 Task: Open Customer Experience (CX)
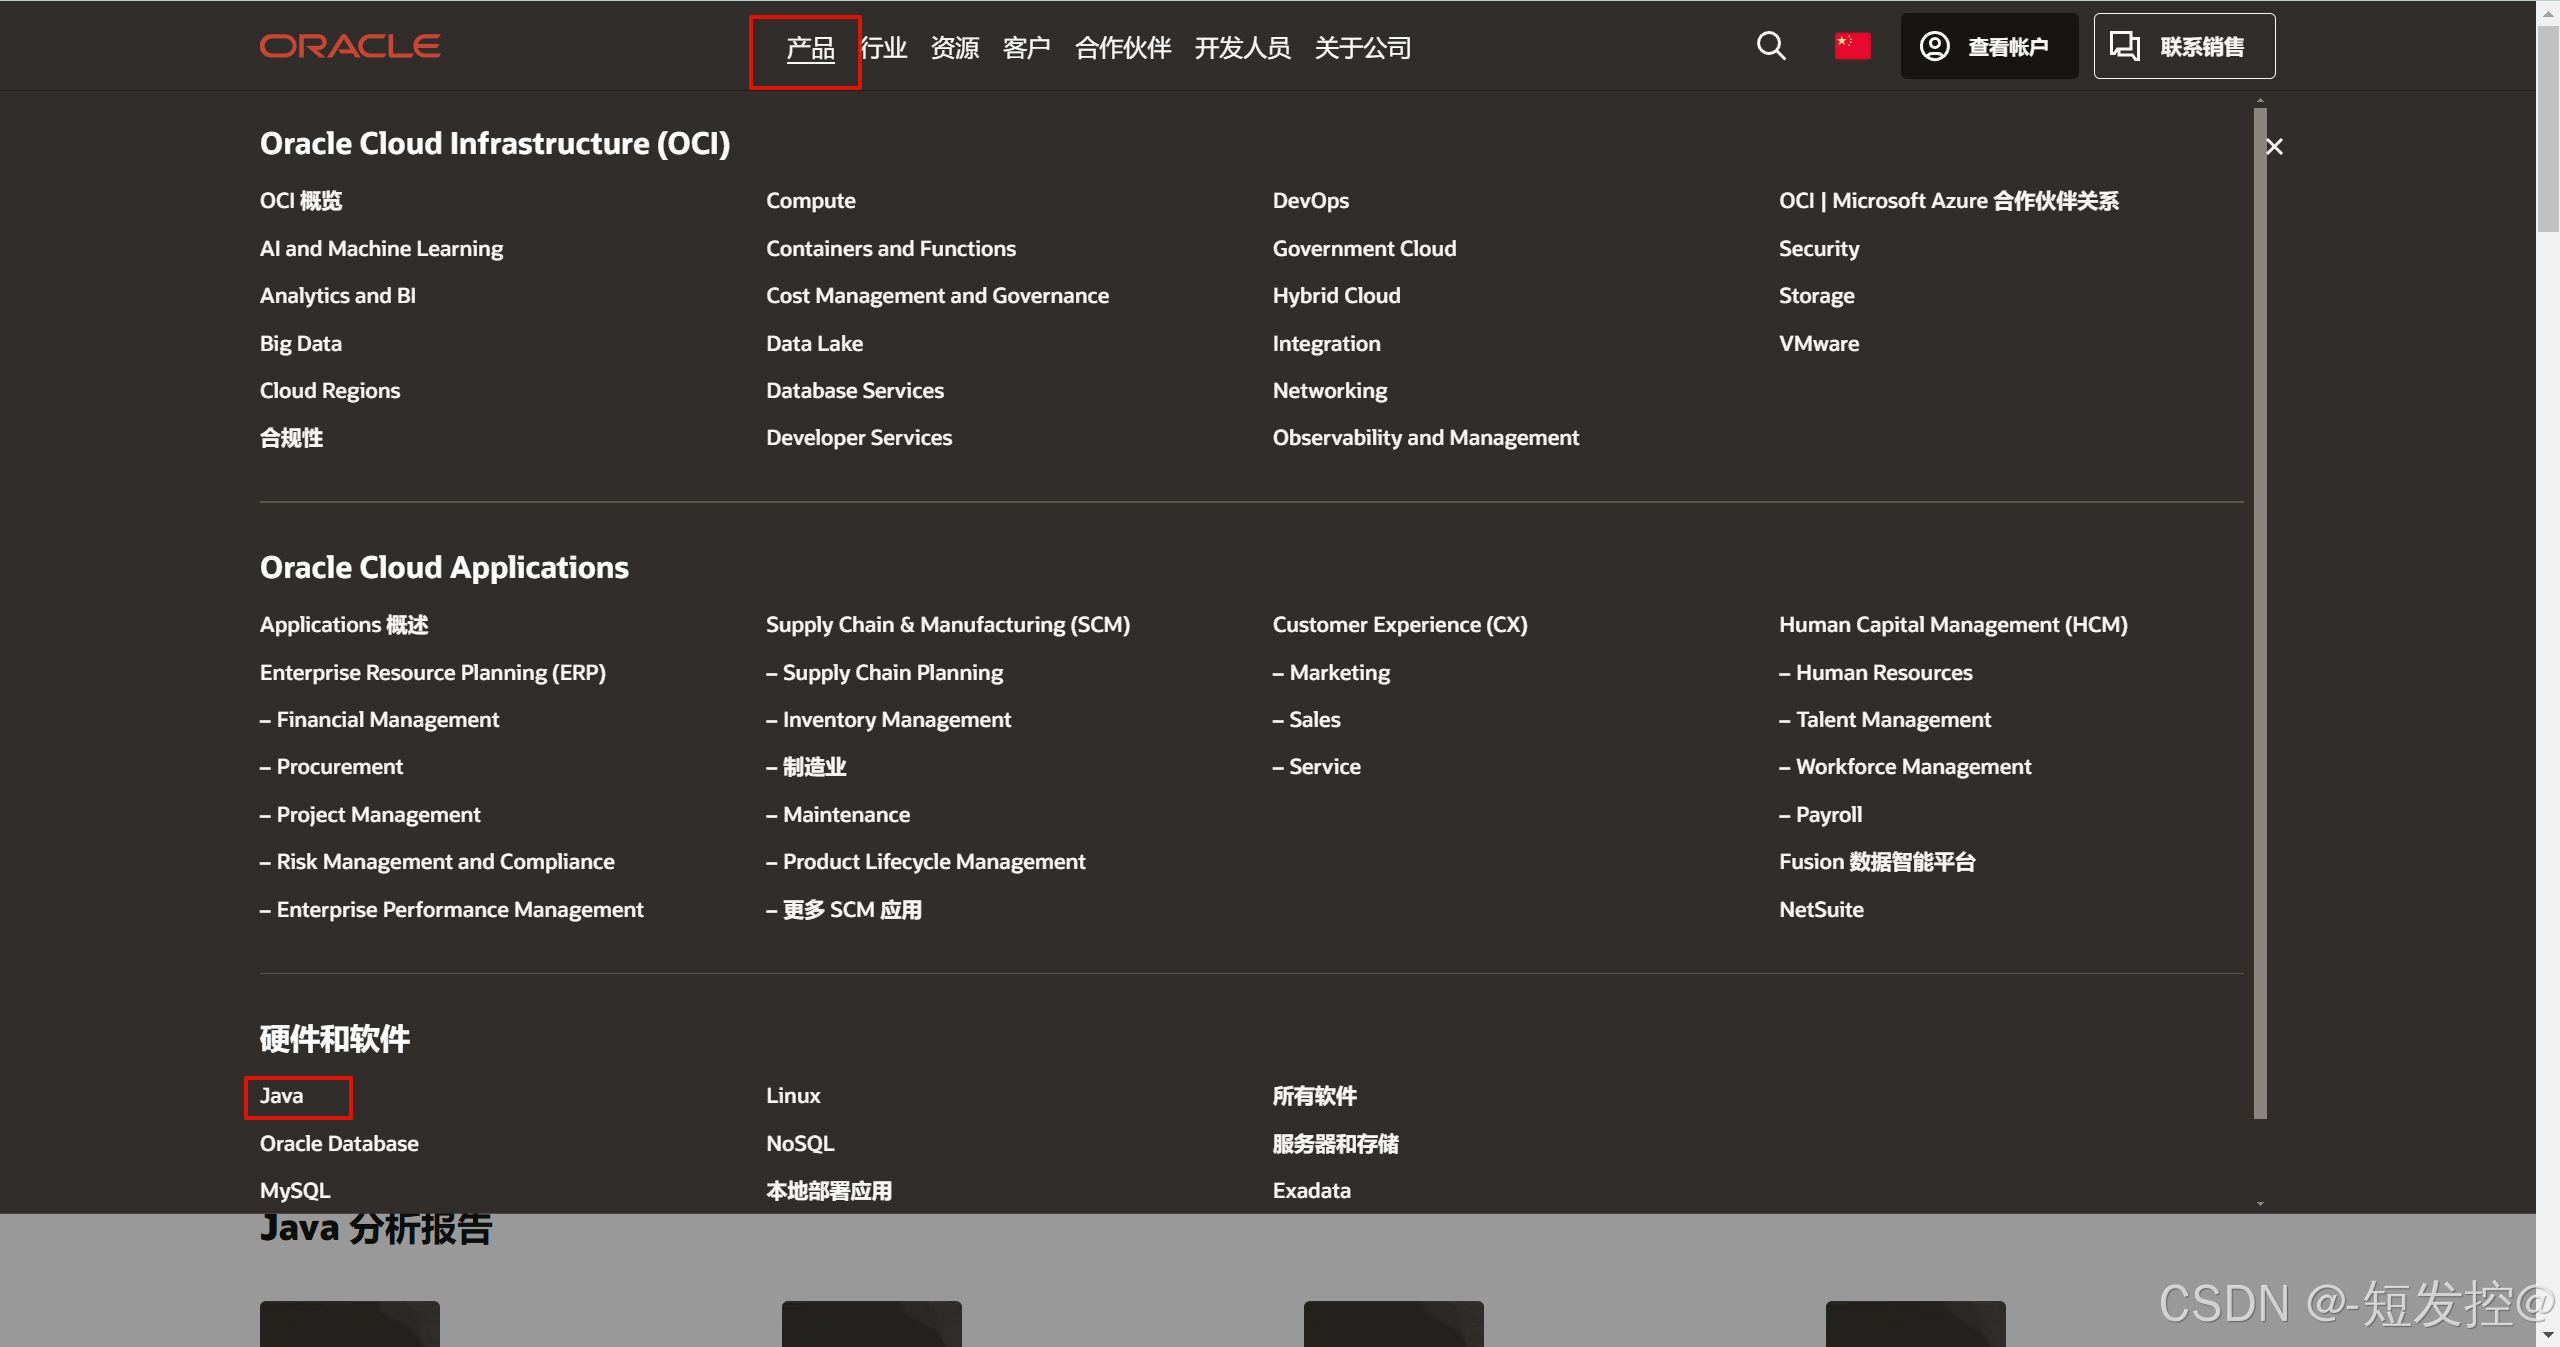[1400, 625]
